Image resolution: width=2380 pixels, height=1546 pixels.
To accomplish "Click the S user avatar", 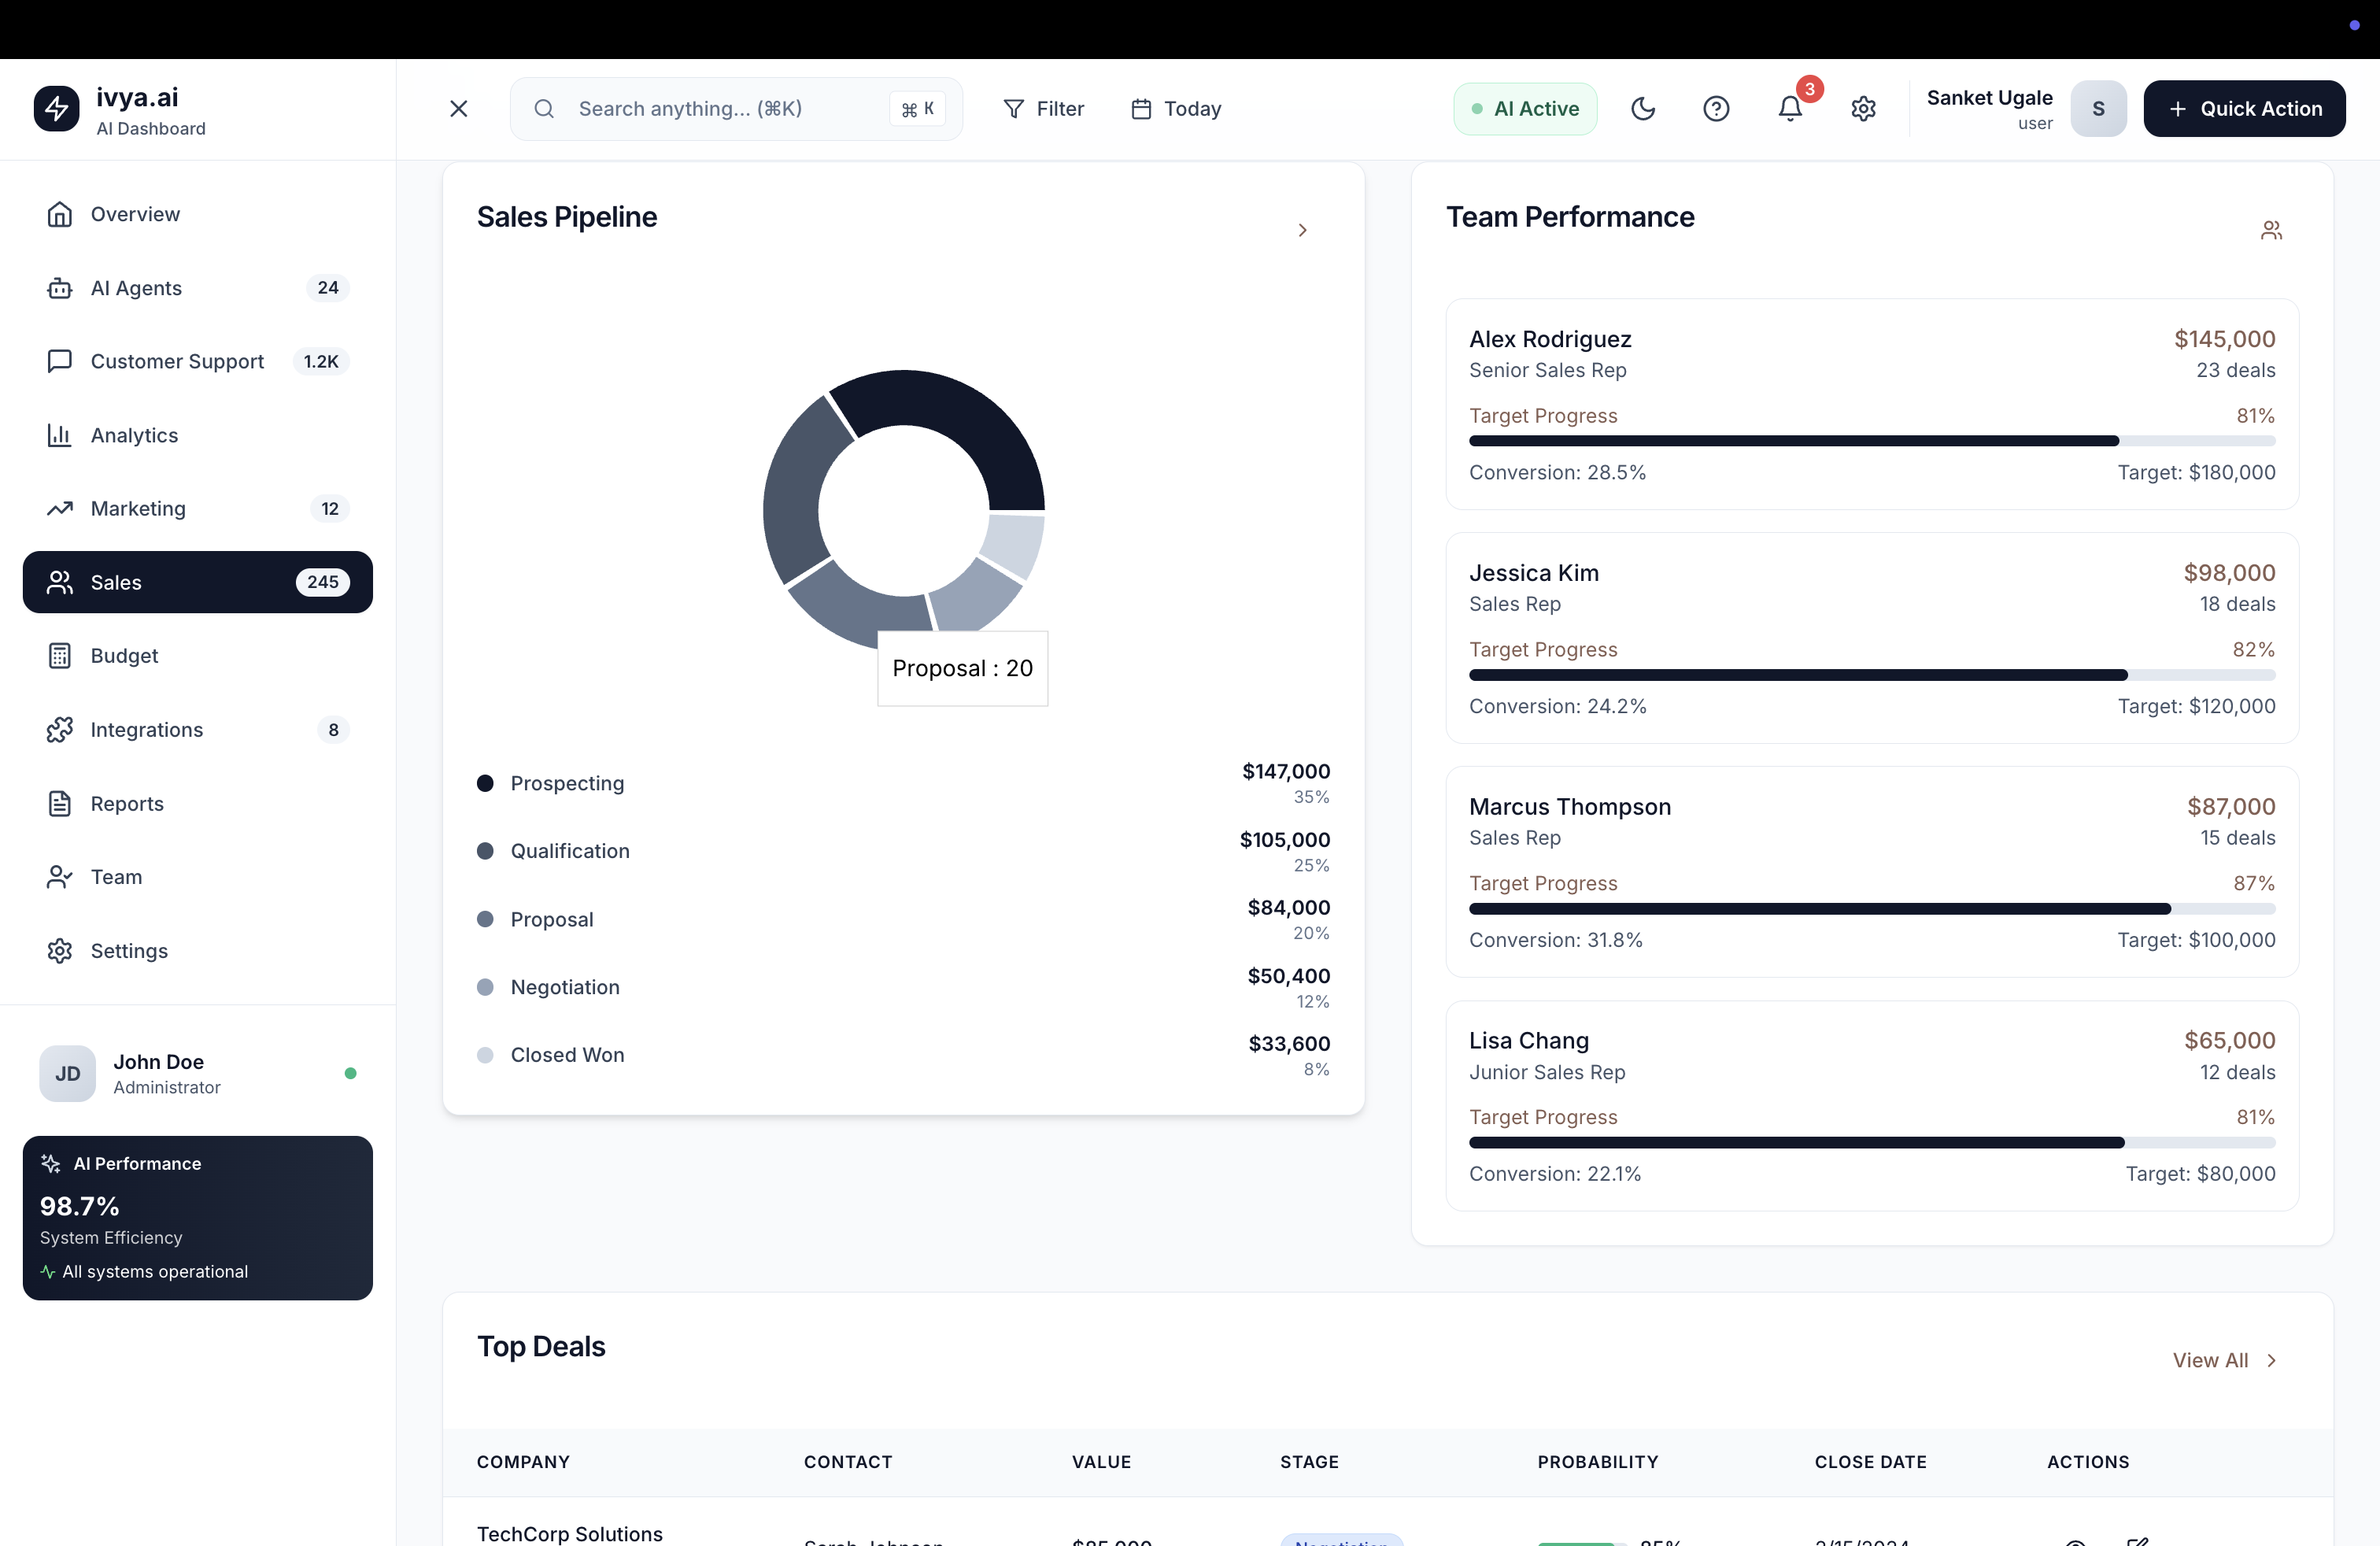I will pos(2098,108).
